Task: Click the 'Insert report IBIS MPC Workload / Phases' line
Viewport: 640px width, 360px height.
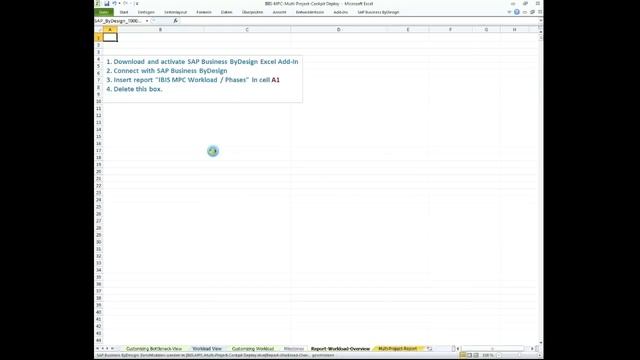Action: tap(193, 80)
